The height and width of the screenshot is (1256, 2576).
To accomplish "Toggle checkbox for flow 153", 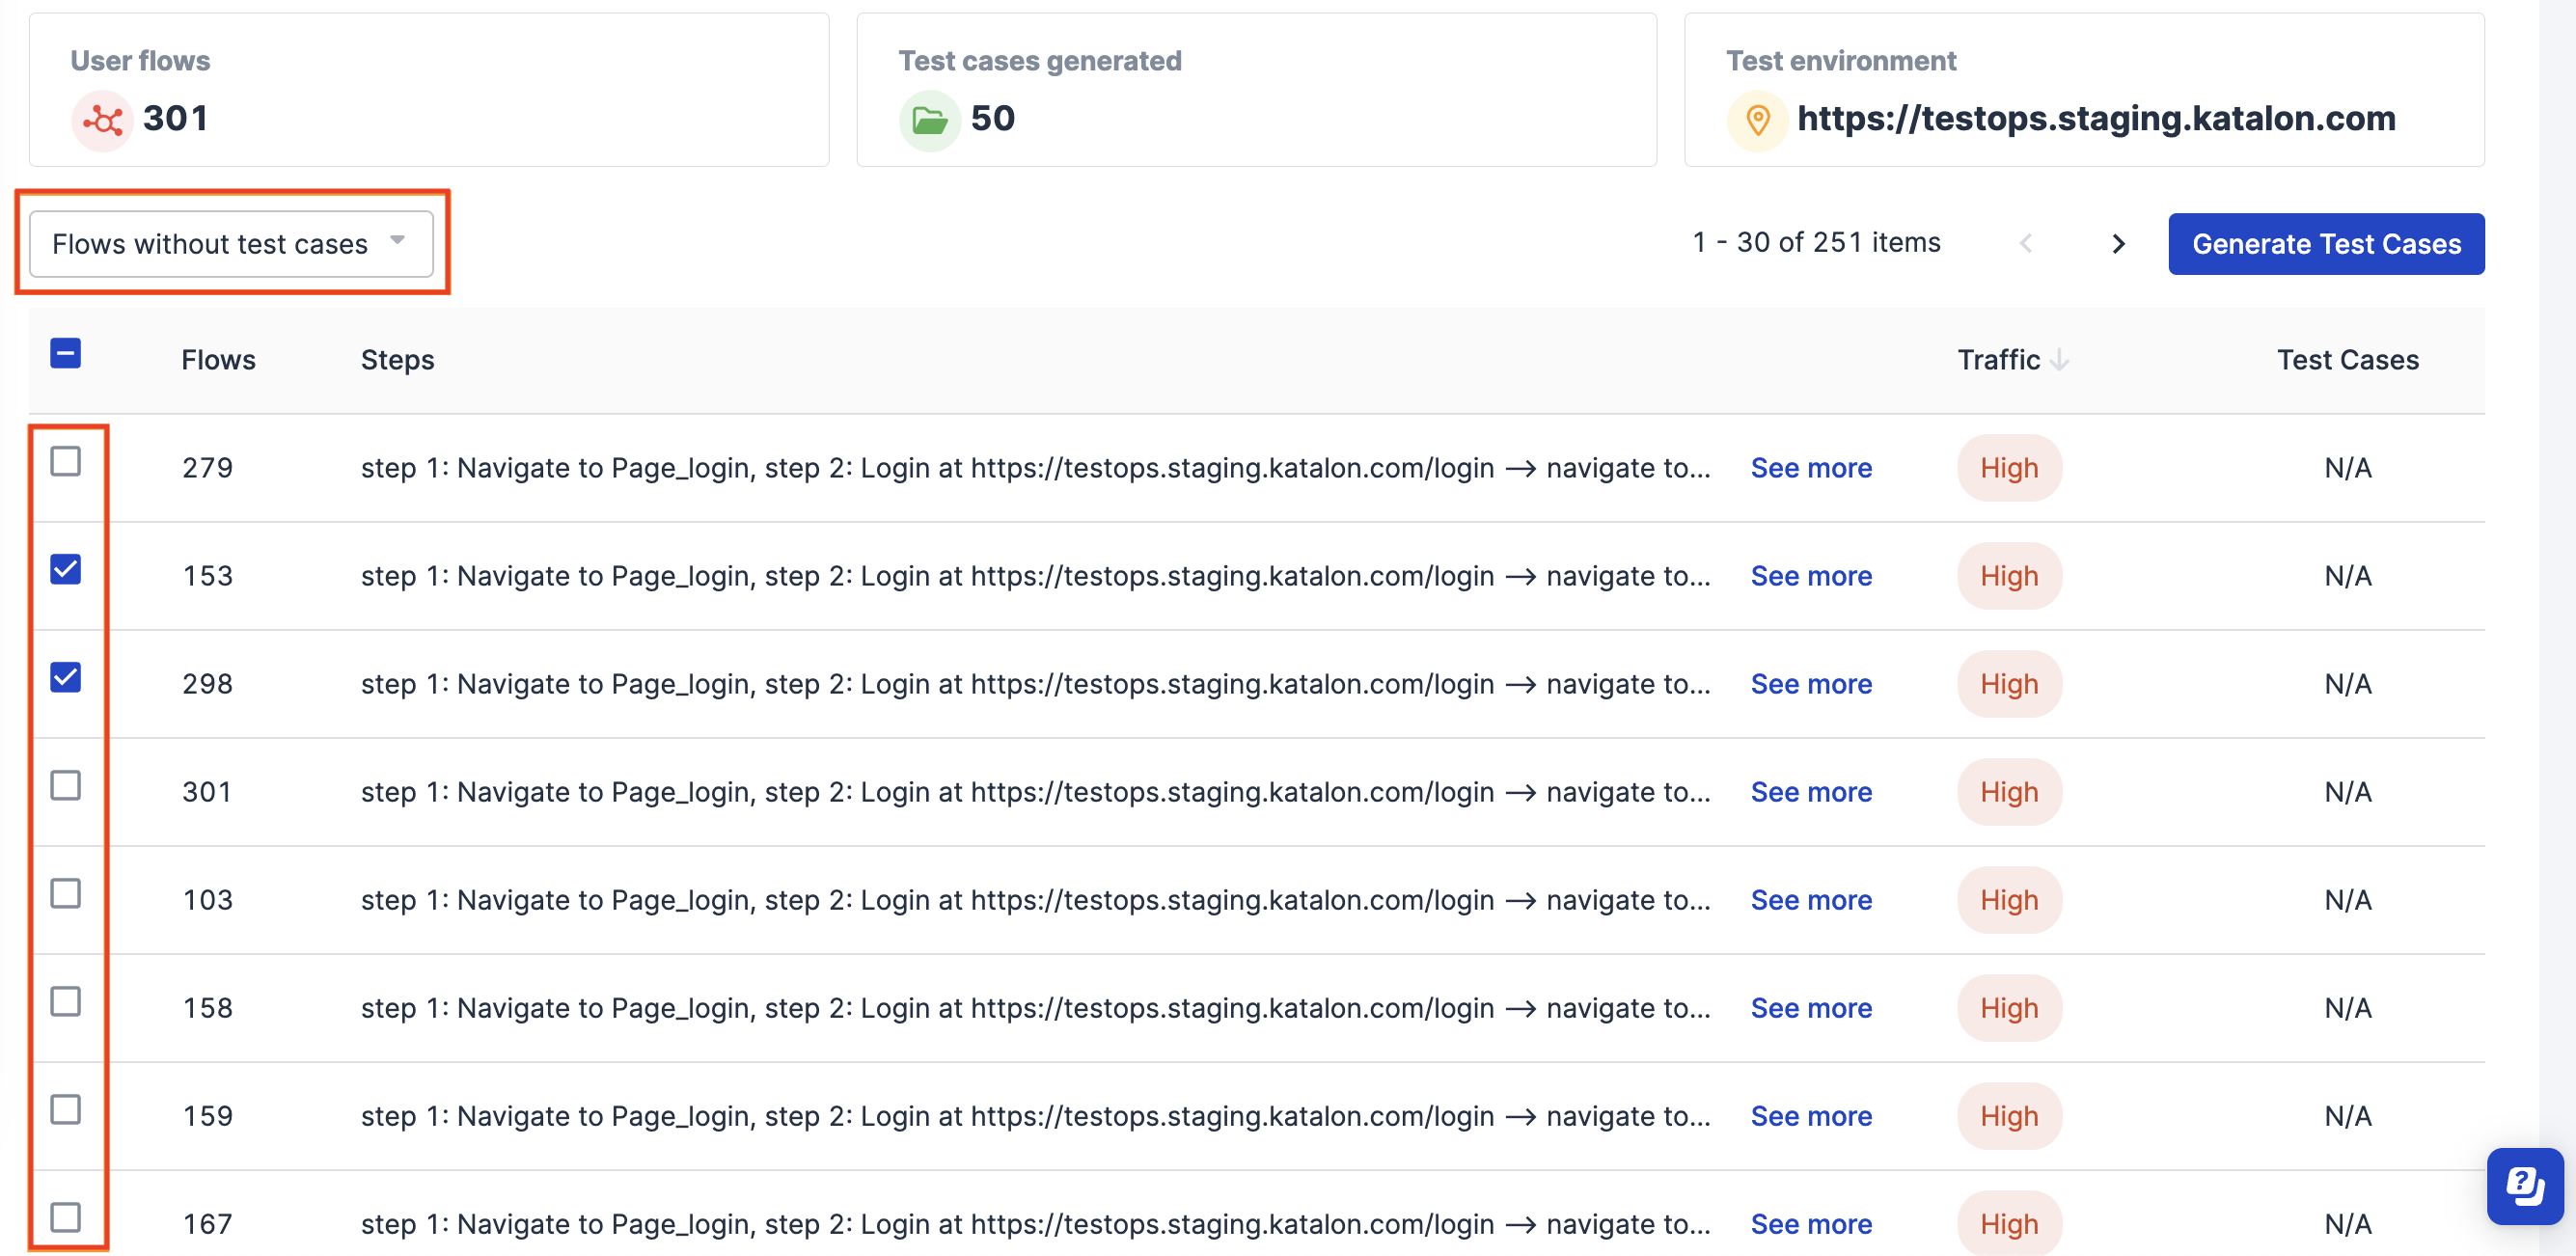I will tap(66, 568).
